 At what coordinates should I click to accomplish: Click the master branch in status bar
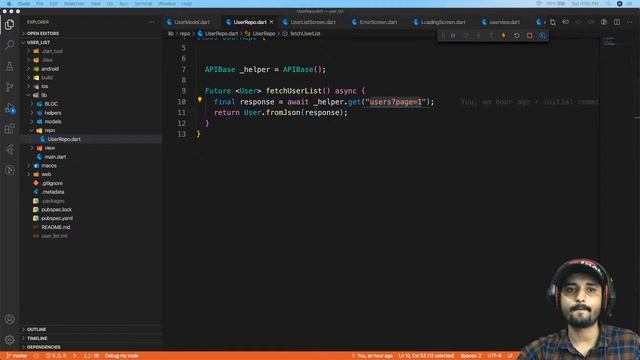pyautogui.click(x=16, y=356)
